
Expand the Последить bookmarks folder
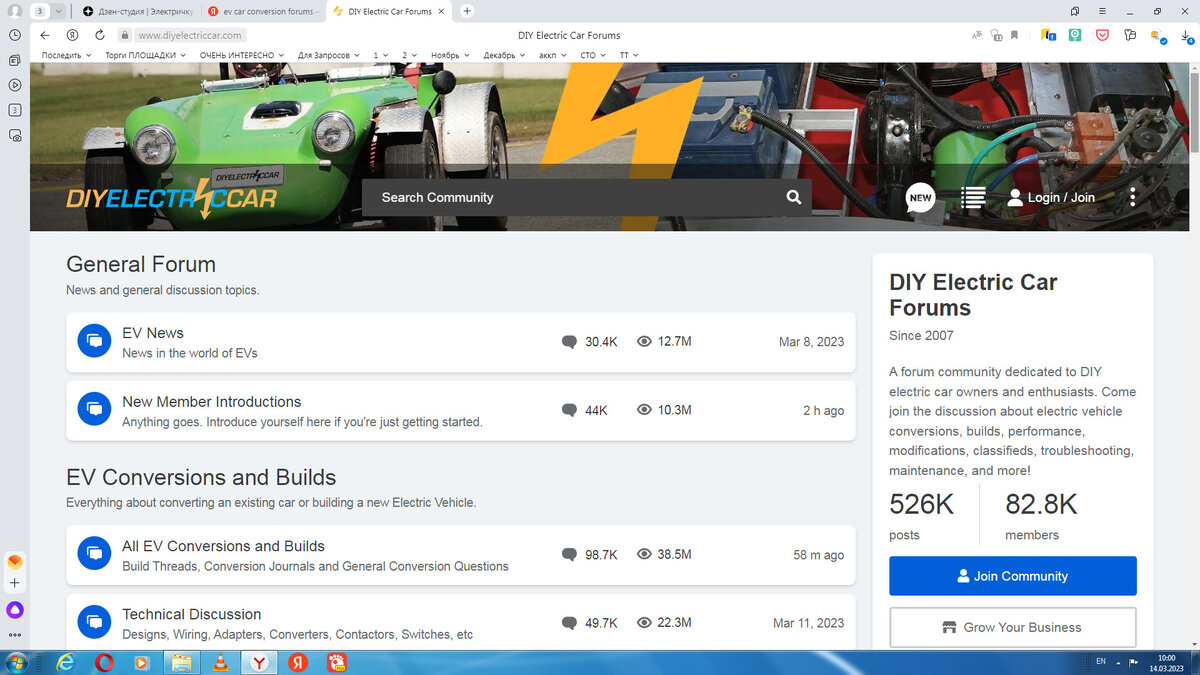[66, 56]
